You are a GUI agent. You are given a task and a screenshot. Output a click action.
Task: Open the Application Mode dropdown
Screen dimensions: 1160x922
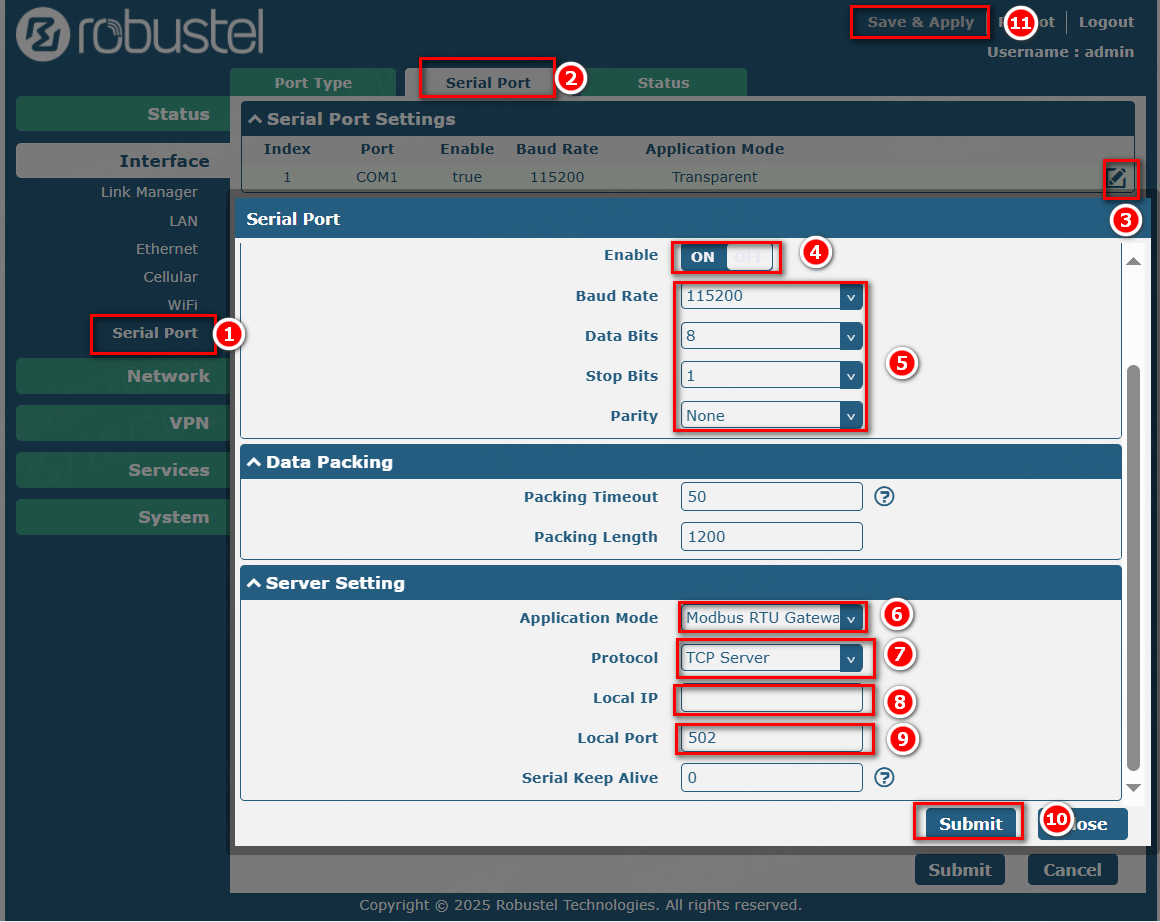(x=770, y=618)
